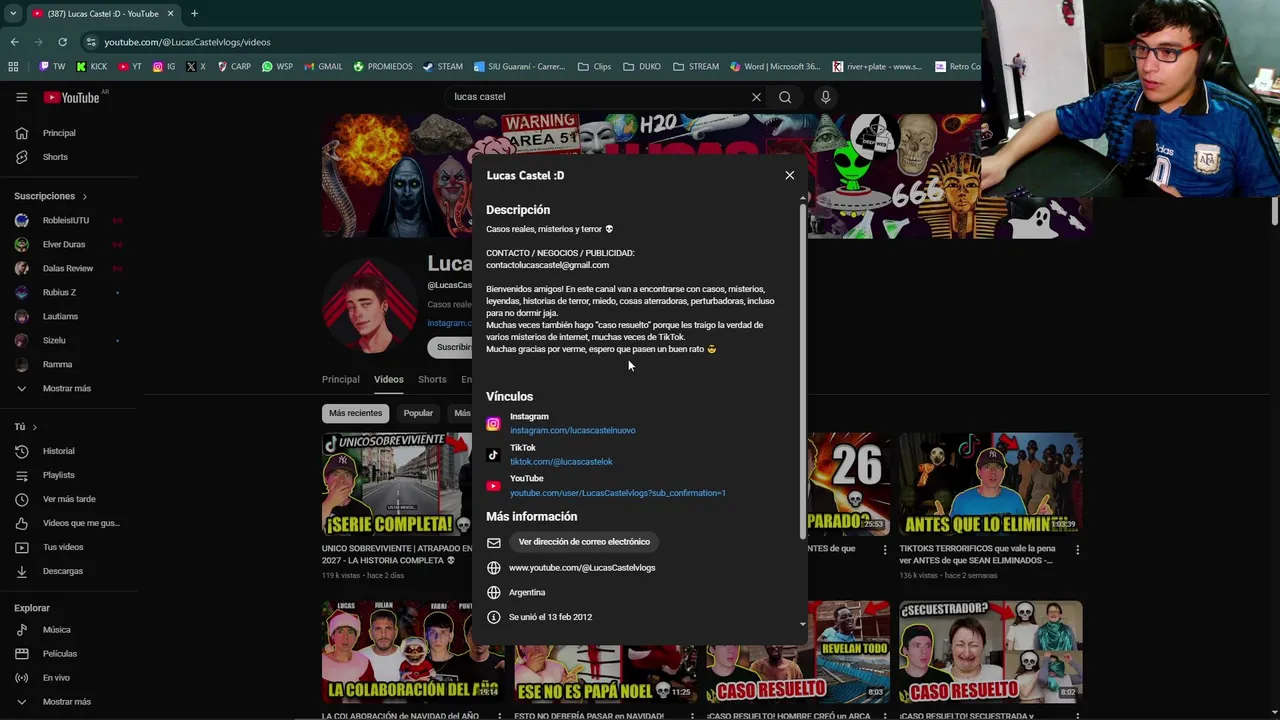The width and height of the screenshot is (1280, 720).
Task: Select the Lucas Castel YouTube browser tab
Action: tap(103, 14)
